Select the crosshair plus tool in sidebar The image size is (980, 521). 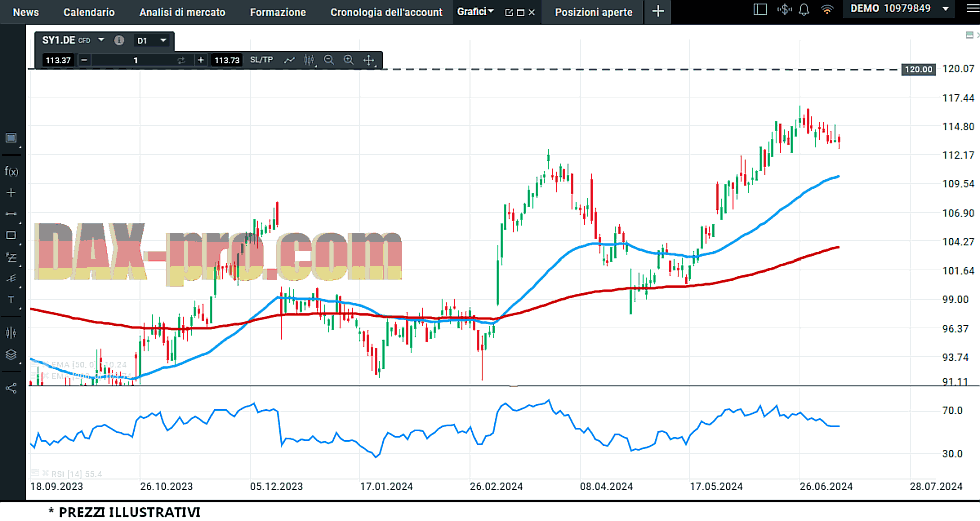coord(11,192)
